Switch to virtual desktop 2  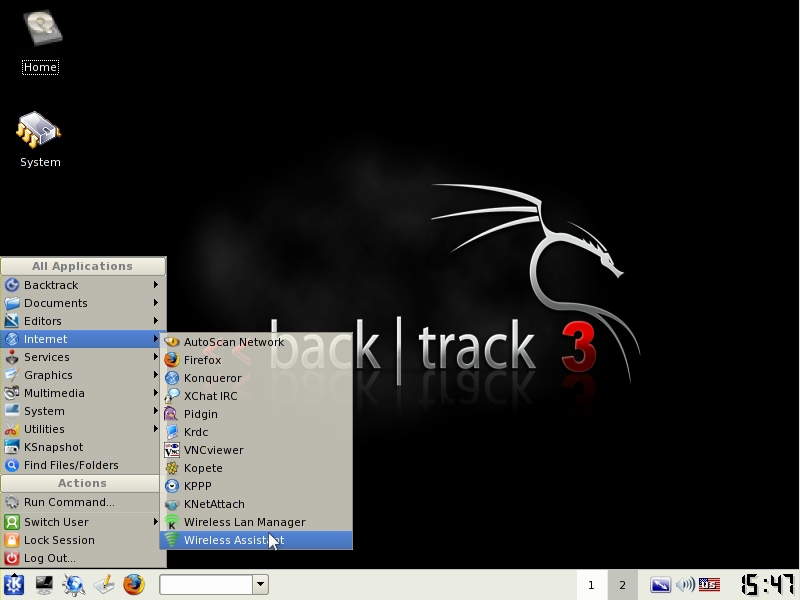pyautogui.click(x=622, y=585)
